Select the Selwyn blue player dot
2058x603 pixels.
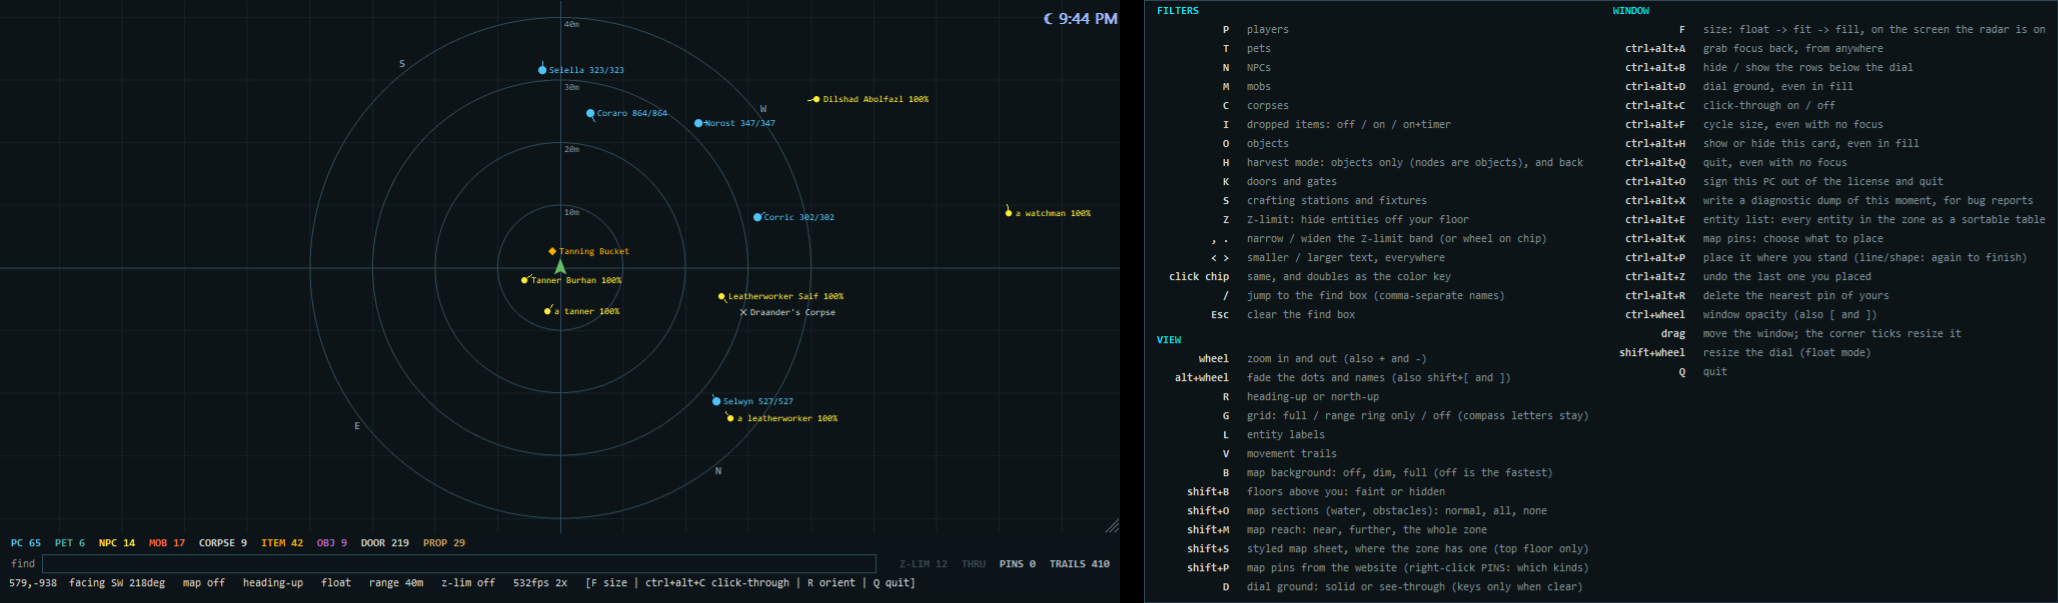pos(716,401)
